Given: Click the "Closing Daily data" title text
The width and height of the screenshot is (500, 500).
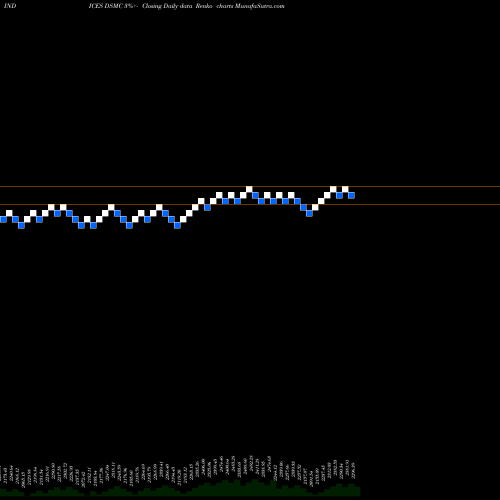Looking at the screenshot, I should 167,6.
